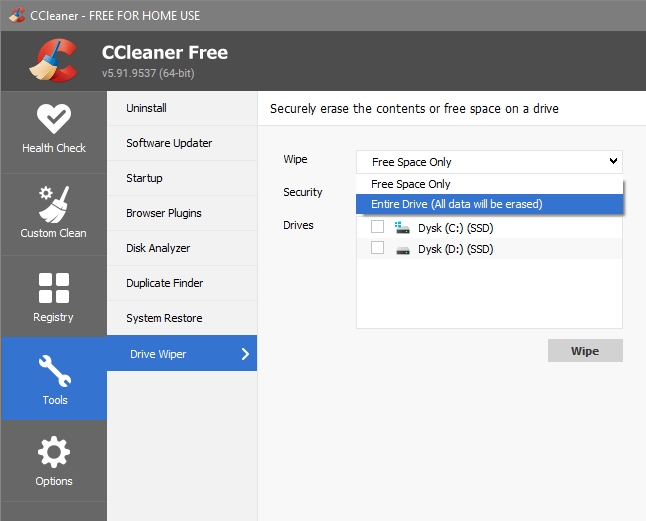Click the Dysk (C:) drive icon
This screenshot has width=646, height=521.
pyautogui.click(x=402, y=227)
